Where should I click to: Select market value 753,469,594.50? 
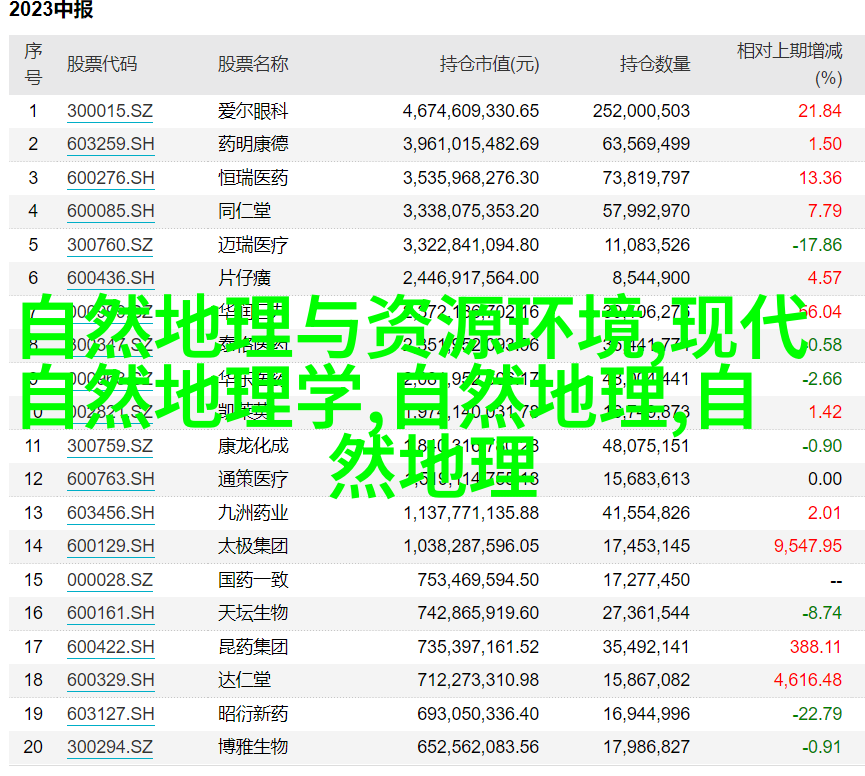[x=478, y=581]
